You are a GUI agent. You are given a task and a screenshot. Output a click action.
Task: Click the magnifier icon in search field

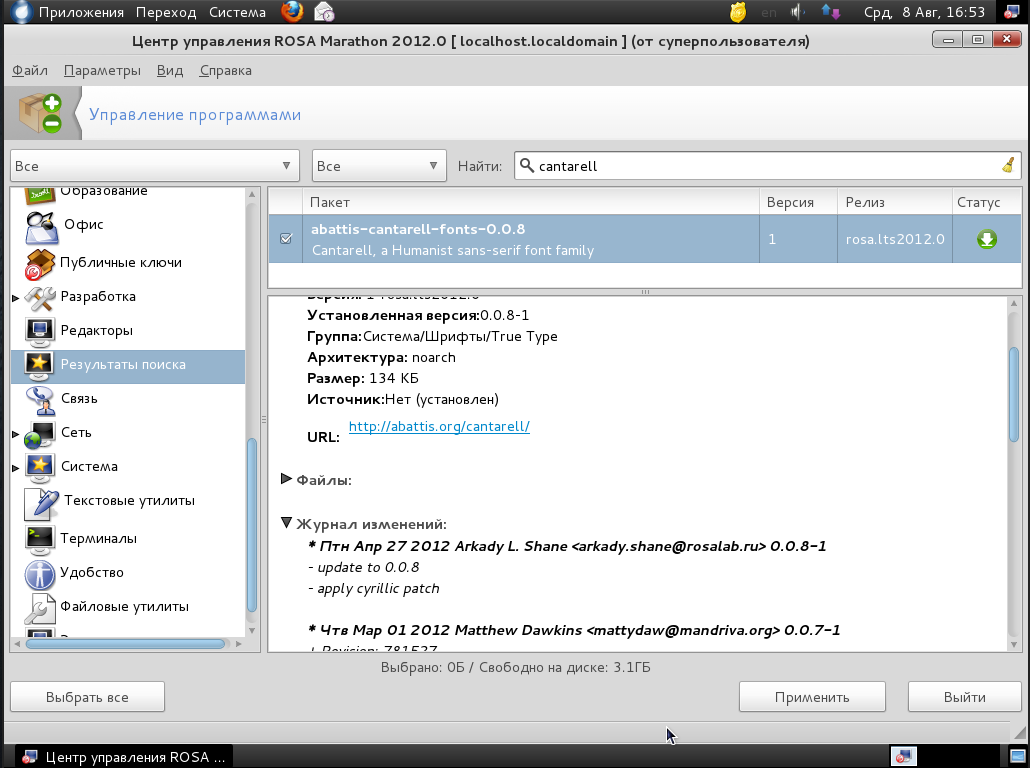pos(526,166)
